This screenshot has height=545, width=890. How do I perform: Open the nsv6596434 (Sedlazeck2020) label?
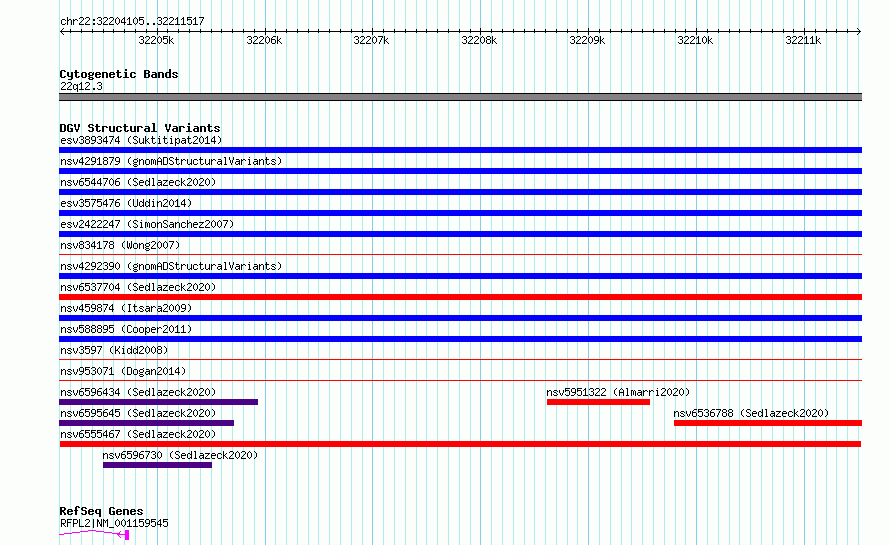click(x=138, y=392)
